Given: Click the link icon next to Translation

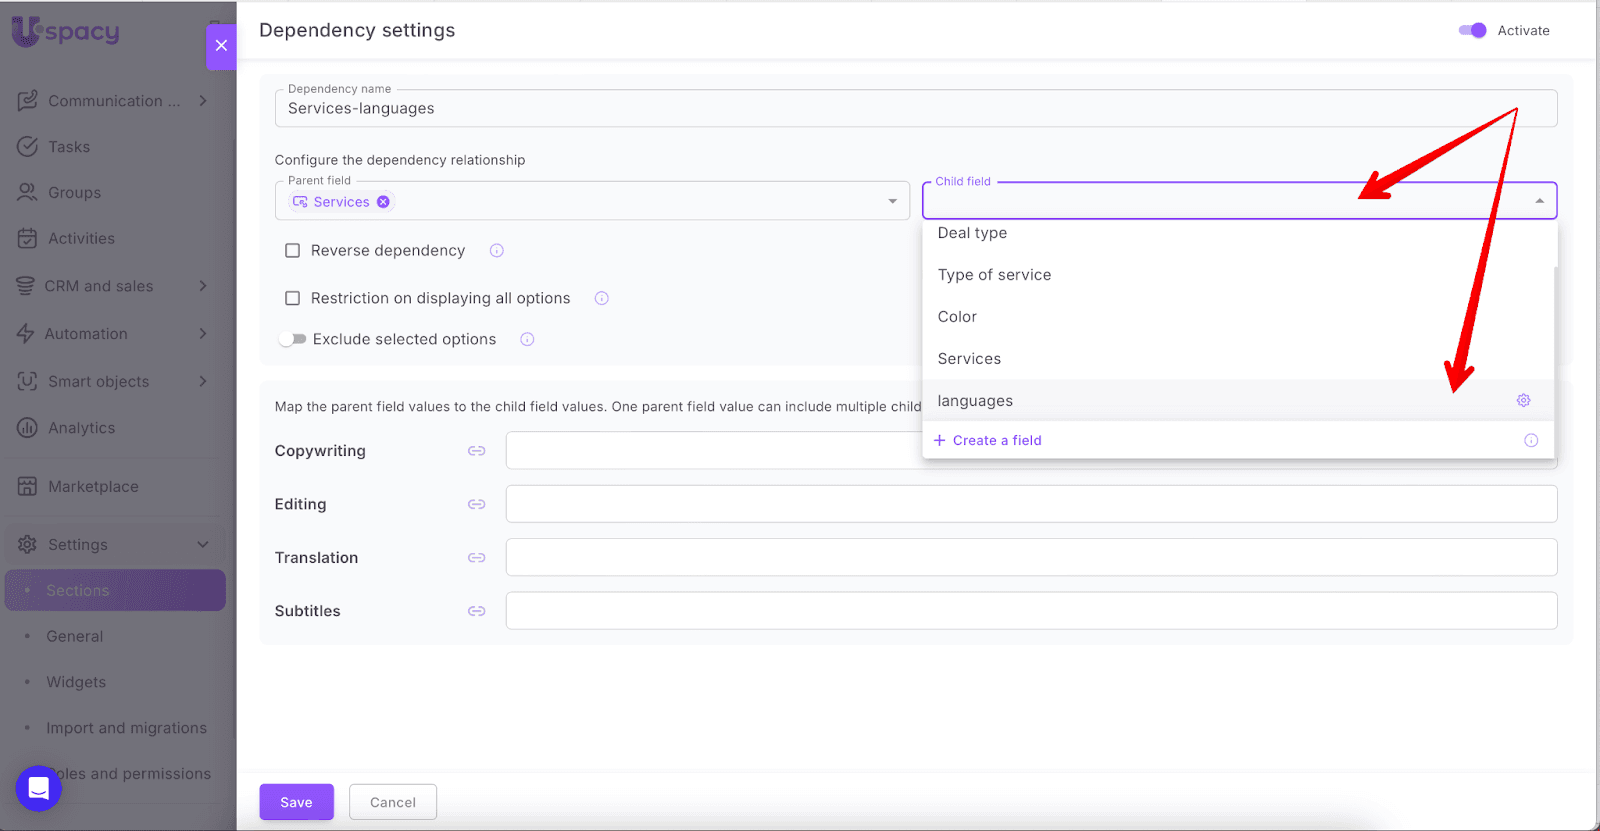Looking at the screenshot, I should pyautogui.click(x=477, y=558).
